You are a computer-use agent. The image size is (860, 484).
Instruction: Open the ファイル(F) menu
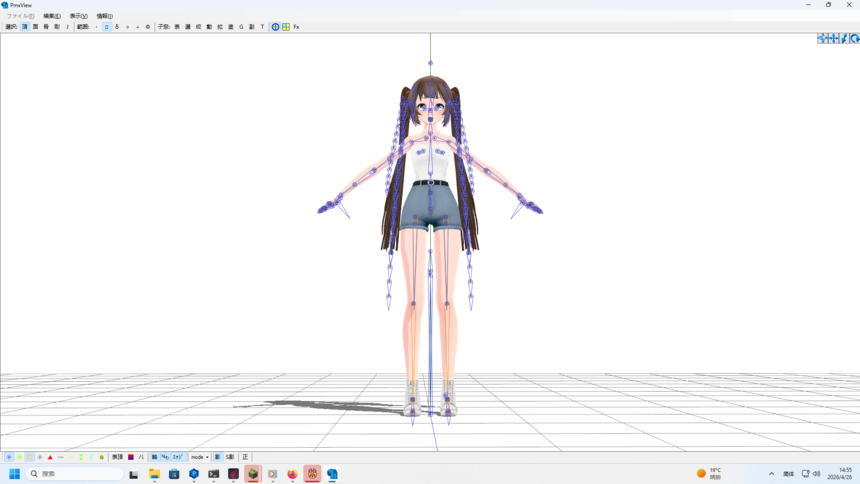20,16
